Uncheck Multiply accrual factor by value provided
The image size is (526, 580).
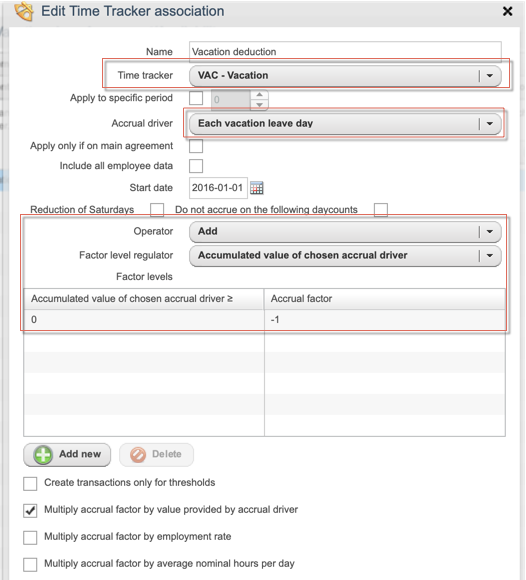30,510
